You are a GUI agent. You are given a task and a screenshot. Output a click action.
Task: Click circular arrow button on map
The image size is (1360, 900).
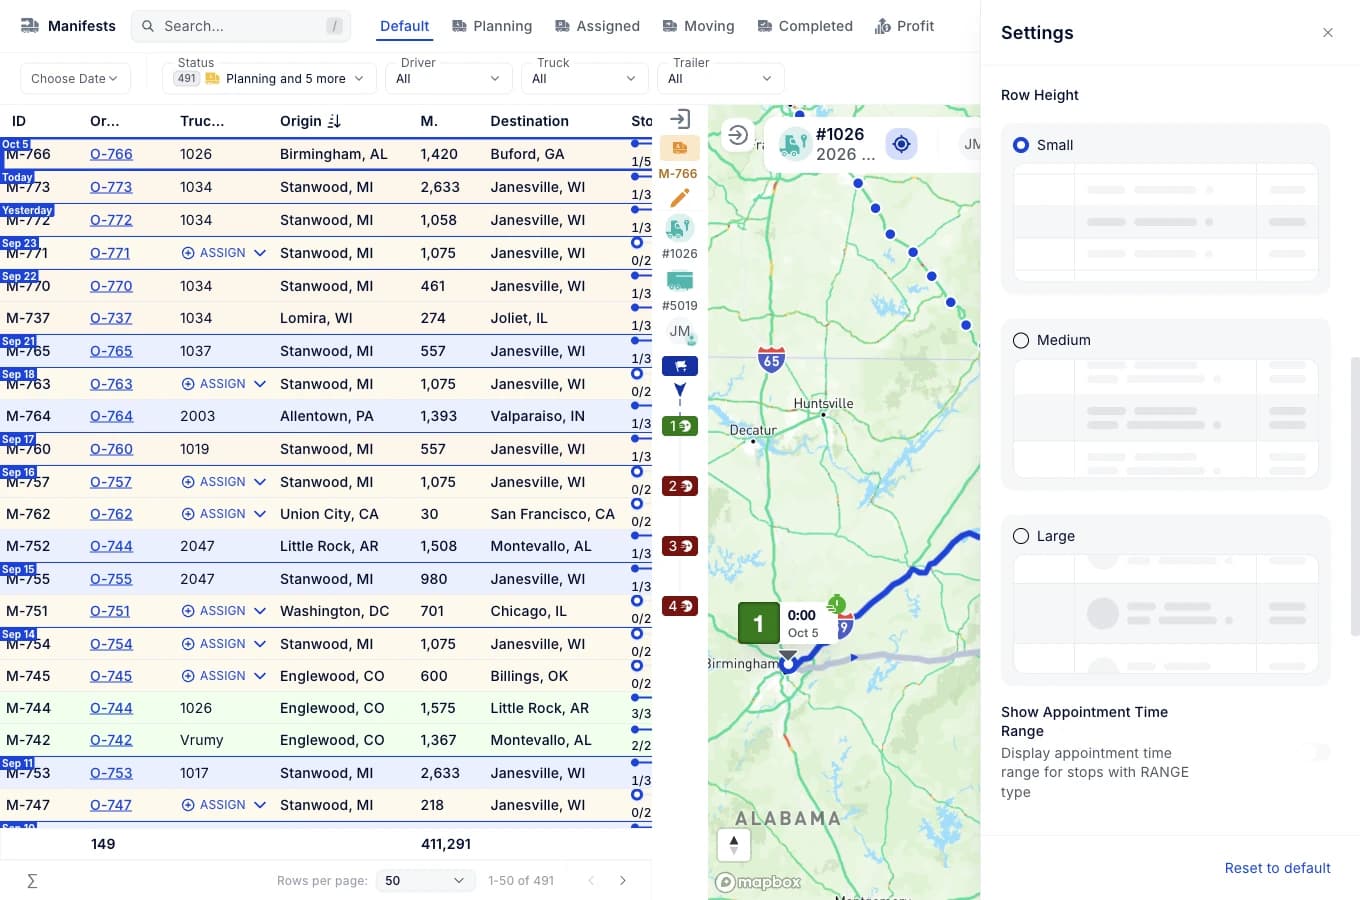tap(738, 136)
